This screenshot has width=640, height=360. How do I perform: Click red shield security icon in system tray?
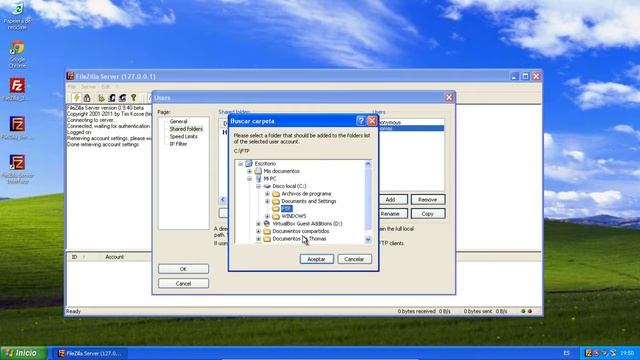click(596, 353)
